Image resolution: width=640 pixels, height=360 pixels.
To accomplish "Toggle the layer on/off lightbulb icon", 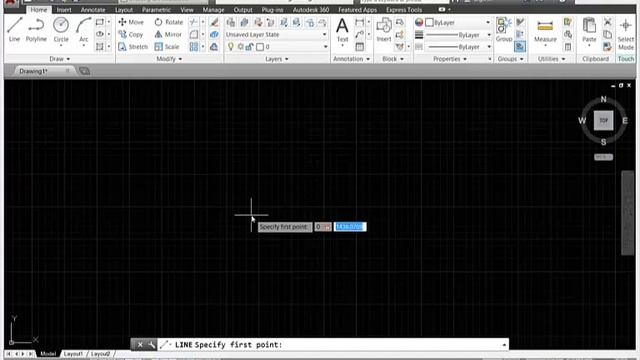I will (231, 47).
